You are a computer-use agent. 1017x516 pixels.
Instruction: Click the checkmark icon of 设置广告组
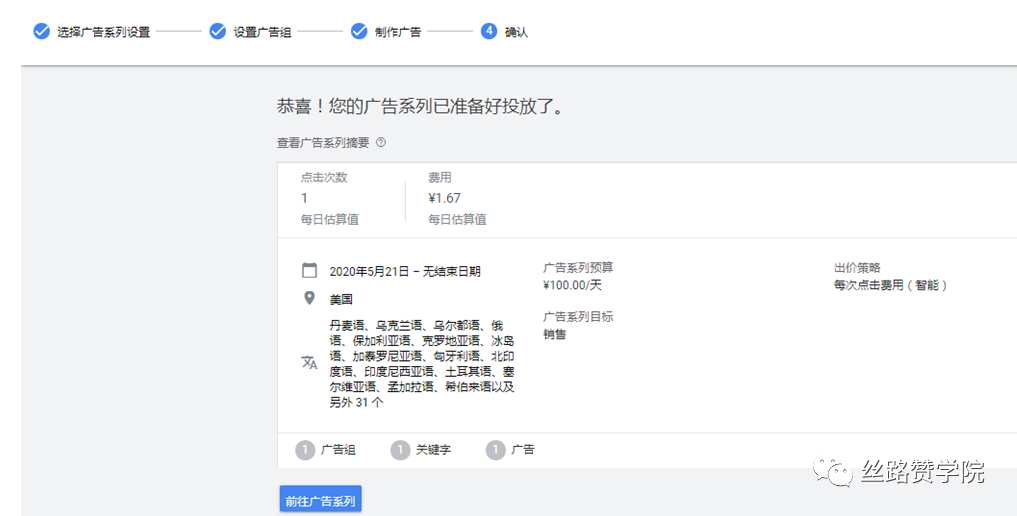[x=218, y=31]
